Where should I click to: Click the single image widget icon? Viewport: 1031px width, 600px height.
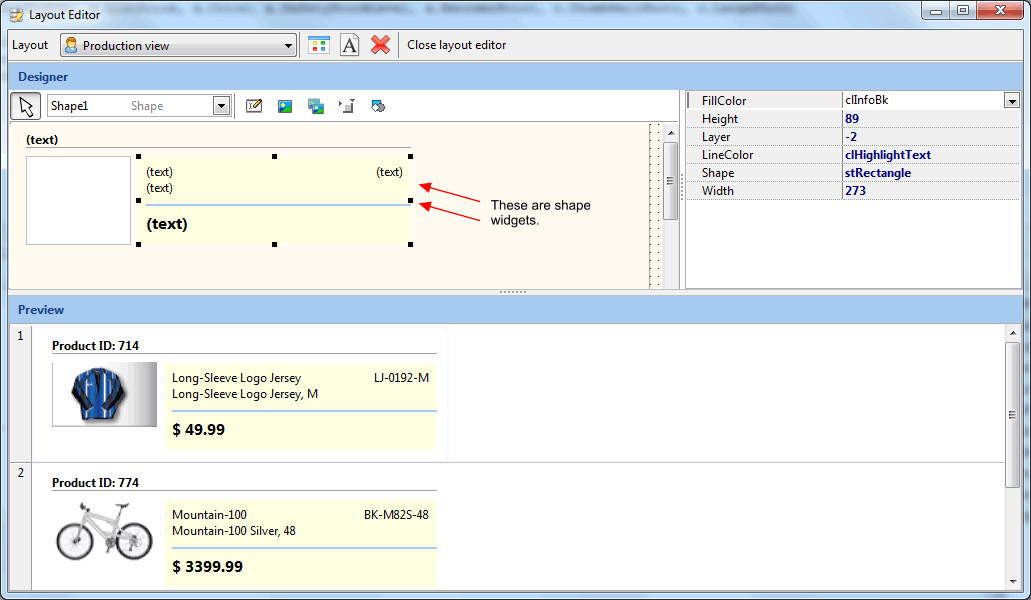285,106
